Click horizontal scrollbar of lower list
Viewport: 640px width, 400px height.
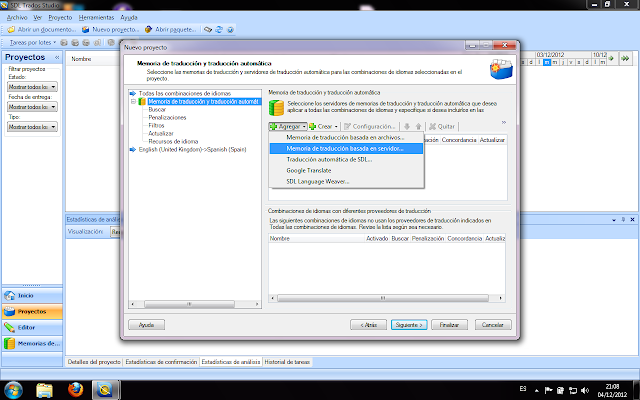click(x=387, y=298)
